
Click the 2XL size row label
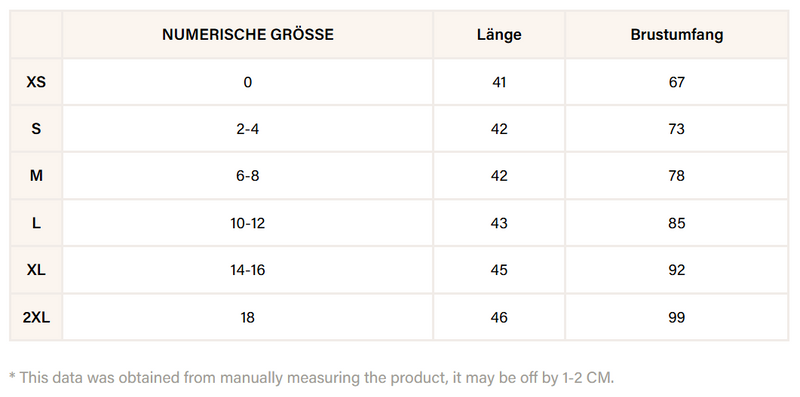point(36,317)
